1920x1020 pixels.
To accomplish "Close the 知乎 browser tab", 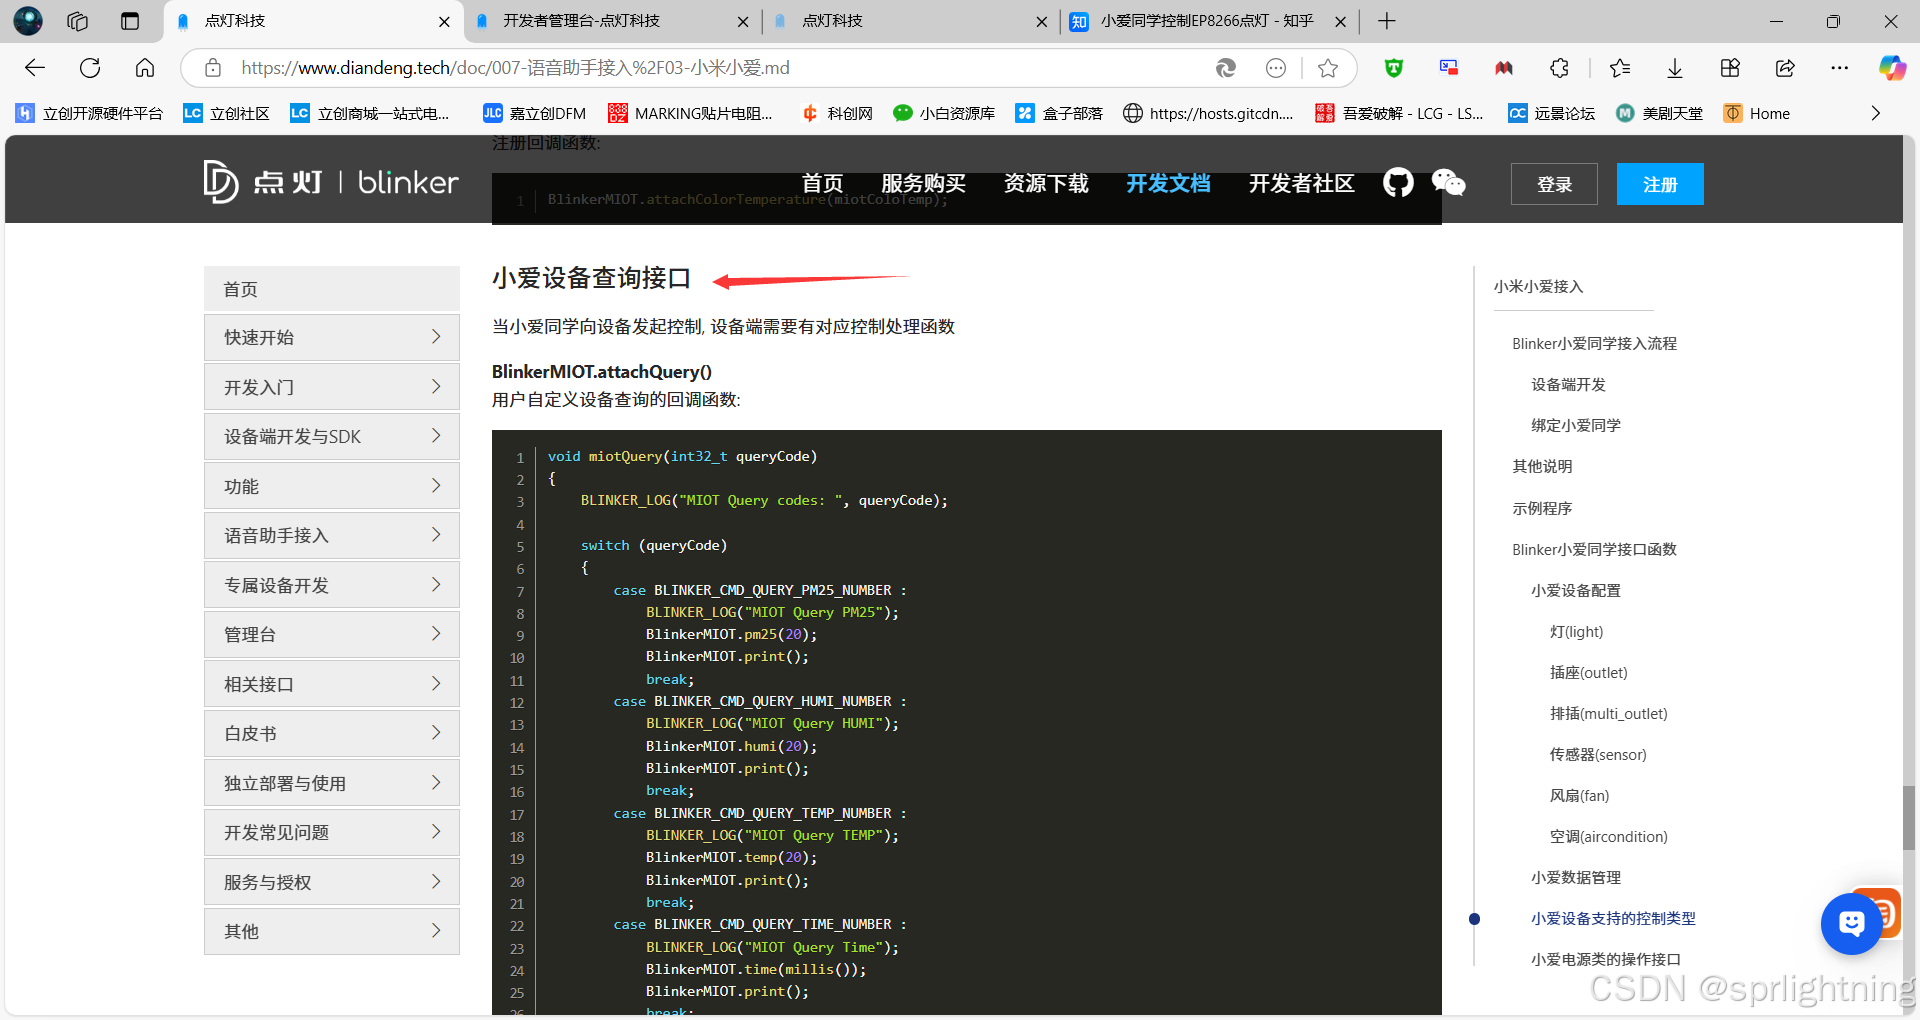I will tap(1340, 21).
